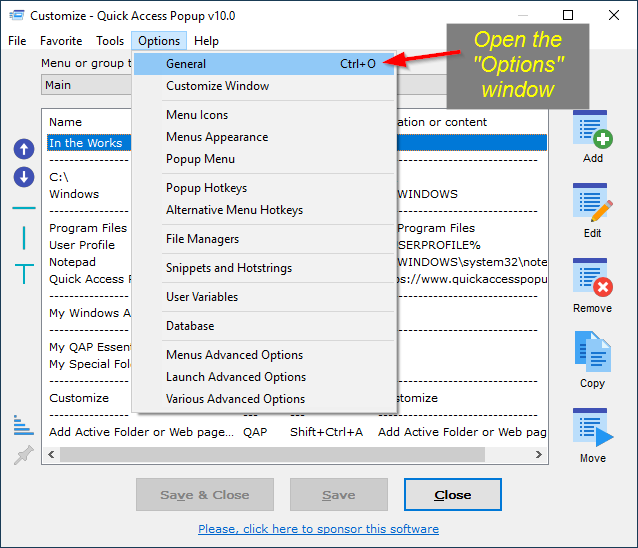Click the Move favorite icon
The height and width of the screenshot is (548, 638).
pyautogui.click(x=592, y=428)
